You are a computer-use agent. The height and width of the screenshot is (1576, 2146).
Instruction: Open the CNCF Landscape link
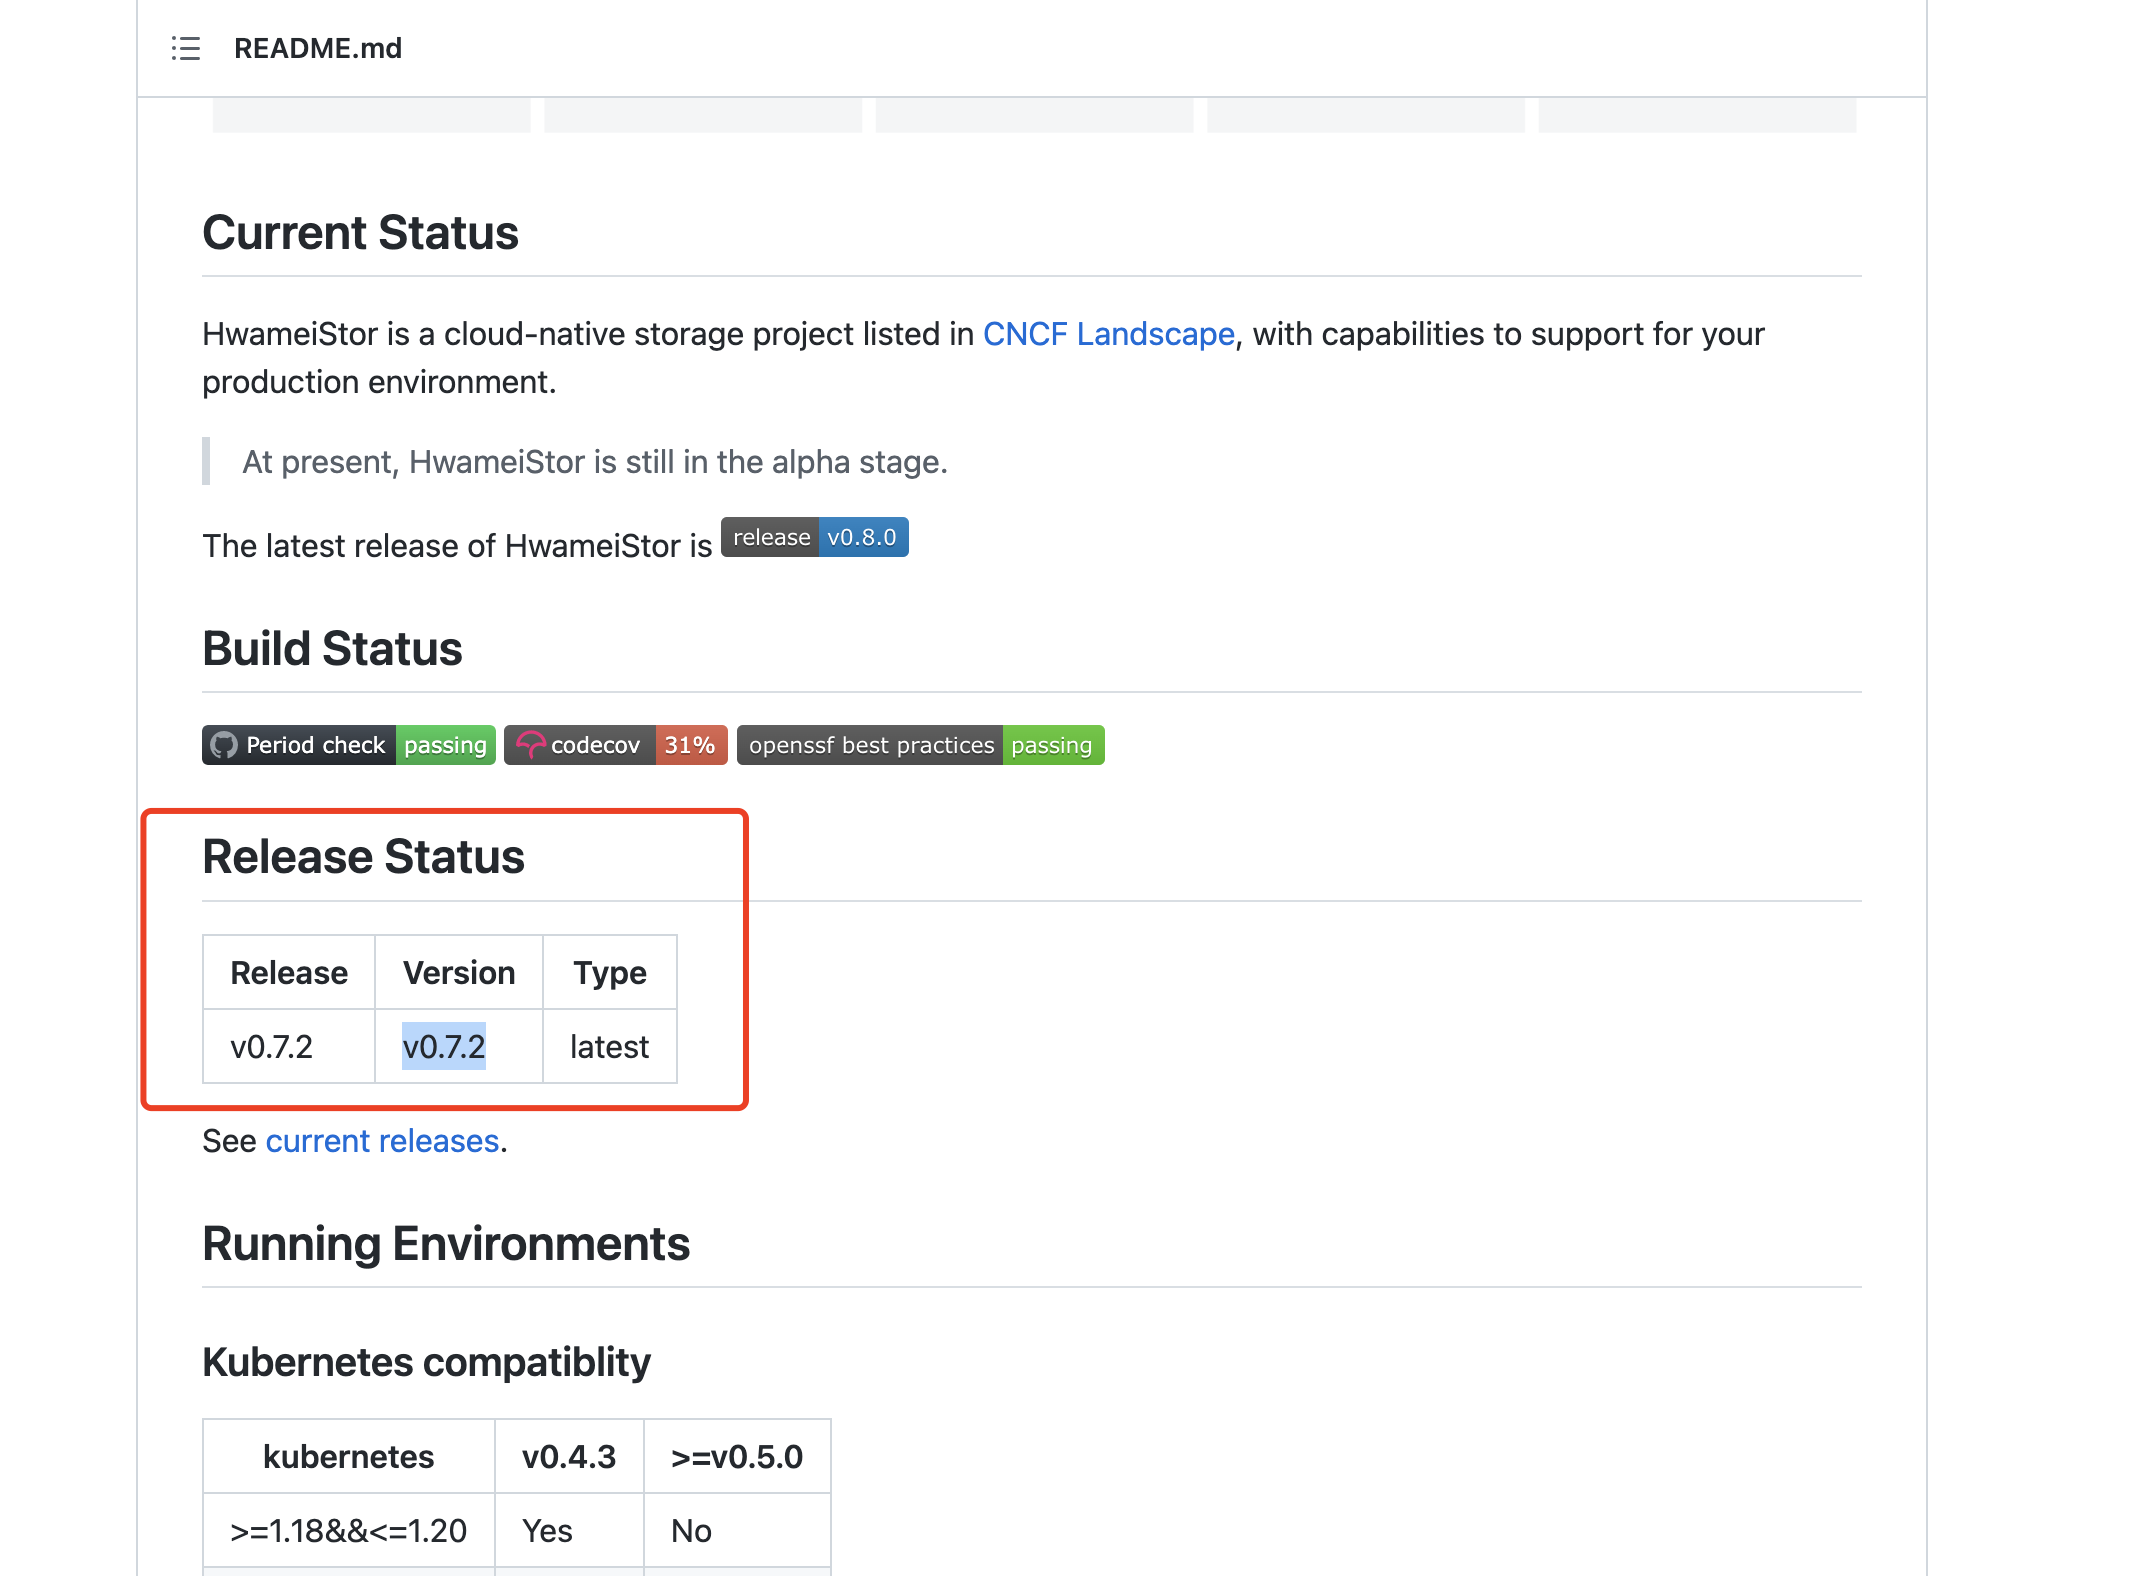coord(1109,334)
